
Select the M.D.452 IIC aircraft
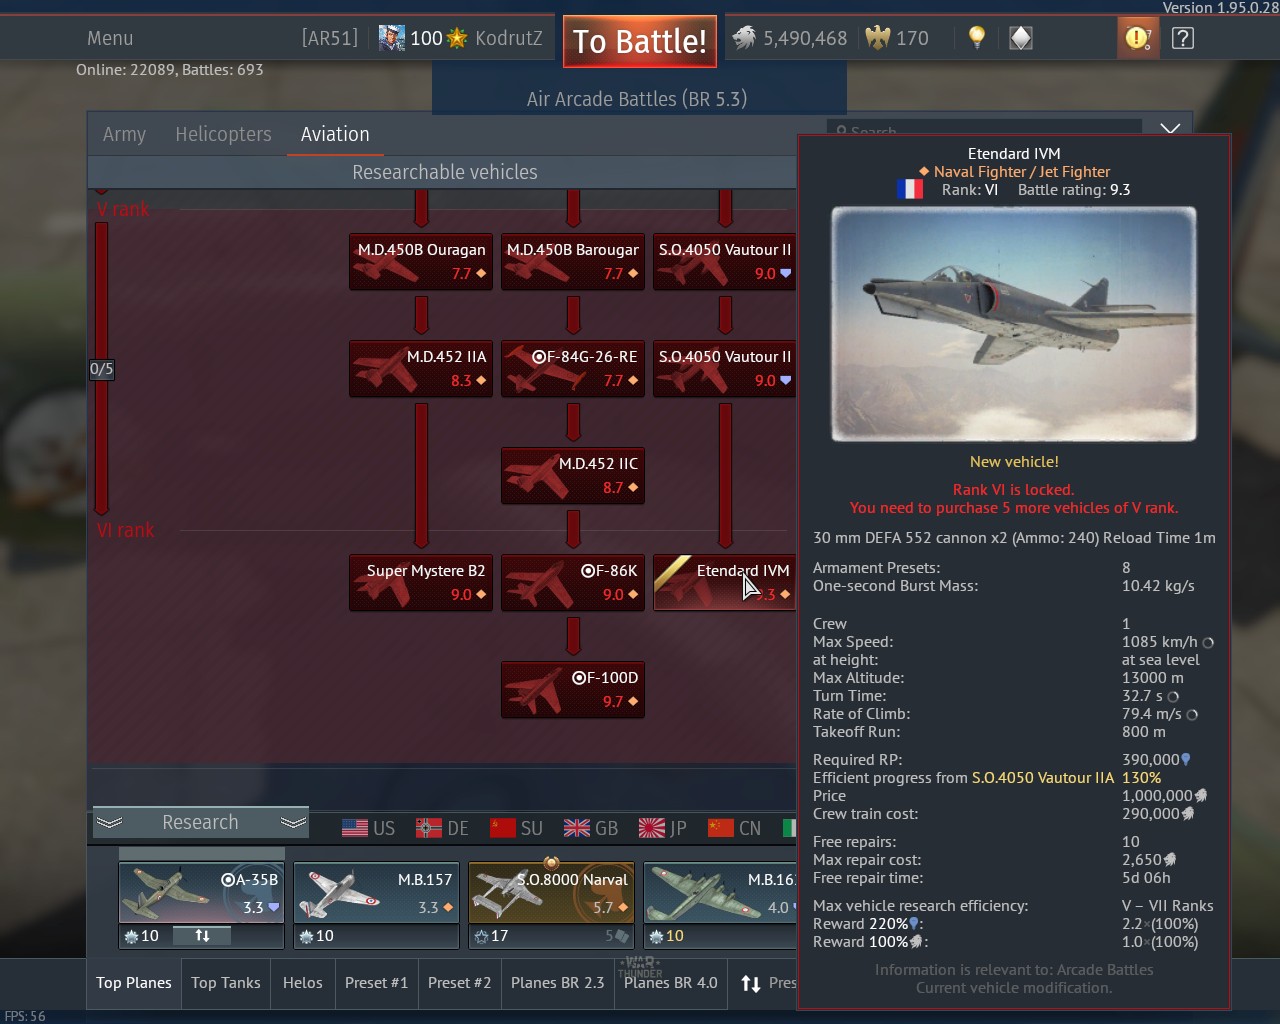573,475
